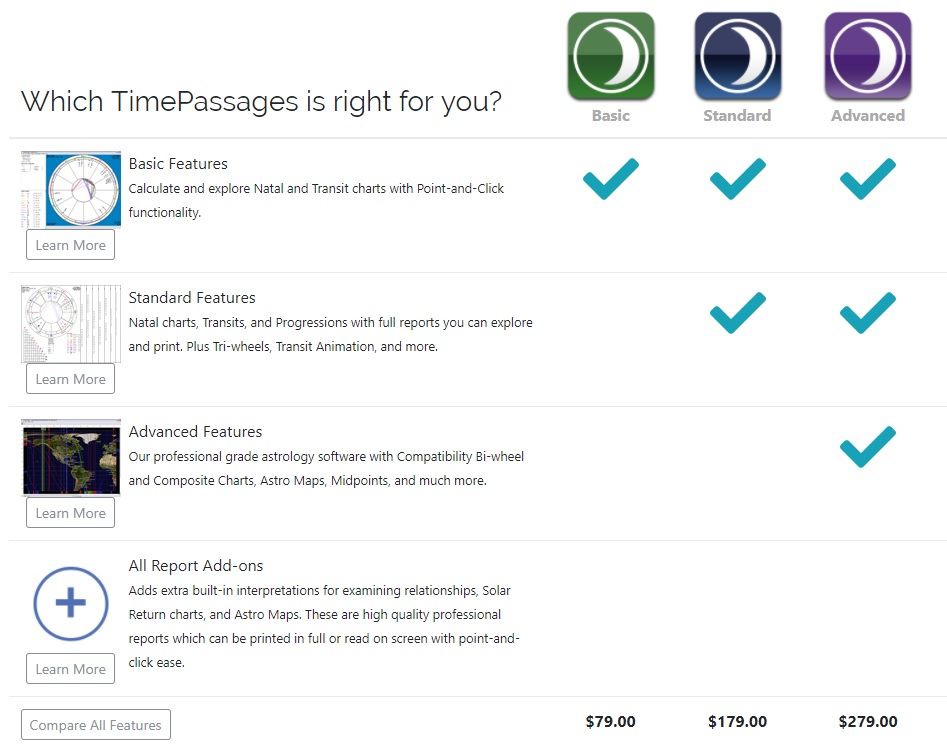Open the Standard Features chart thumbnail

[x=71, y=324]
